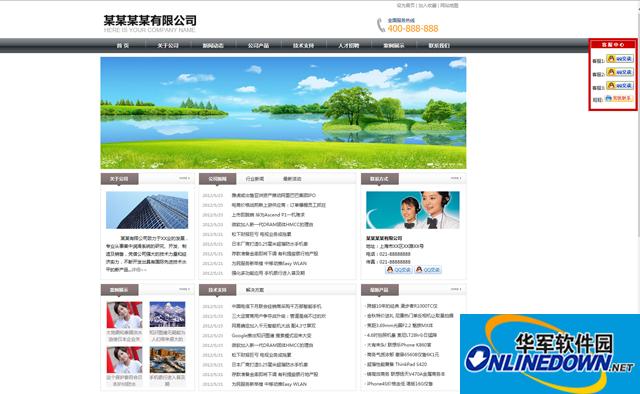Open the news headline mentioning IPO
The width and height of the screenshot is (640, 394).
click(273, 195)
